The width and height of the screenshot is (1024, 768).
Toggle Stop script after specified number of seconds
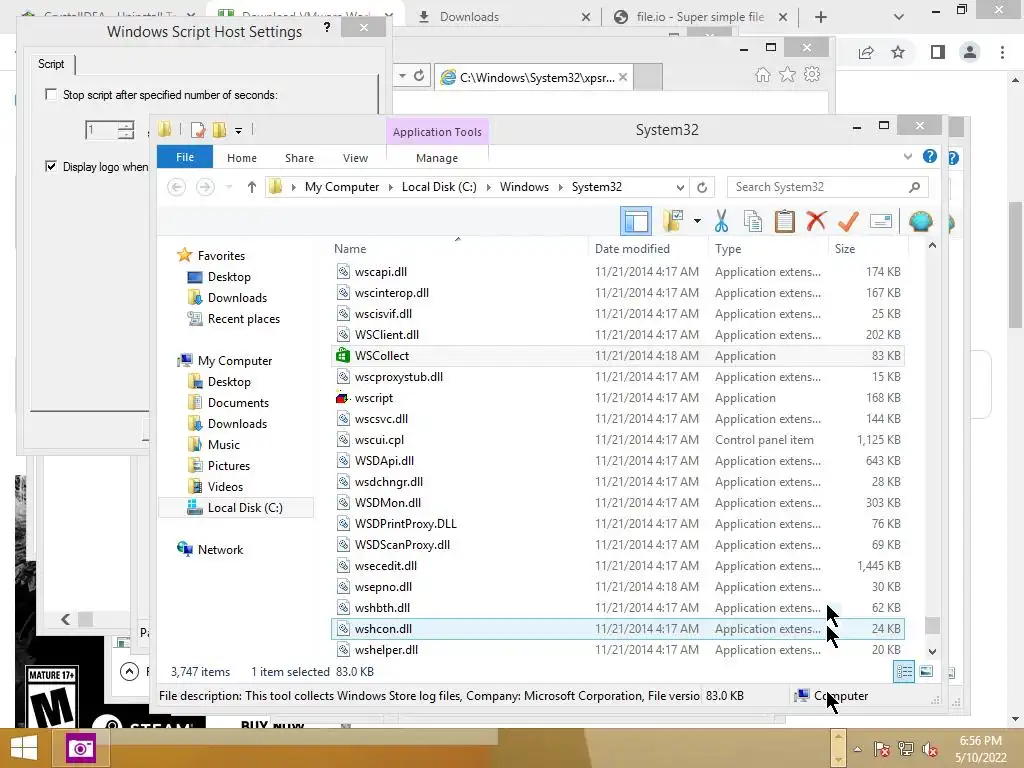(x=51, y=95)
